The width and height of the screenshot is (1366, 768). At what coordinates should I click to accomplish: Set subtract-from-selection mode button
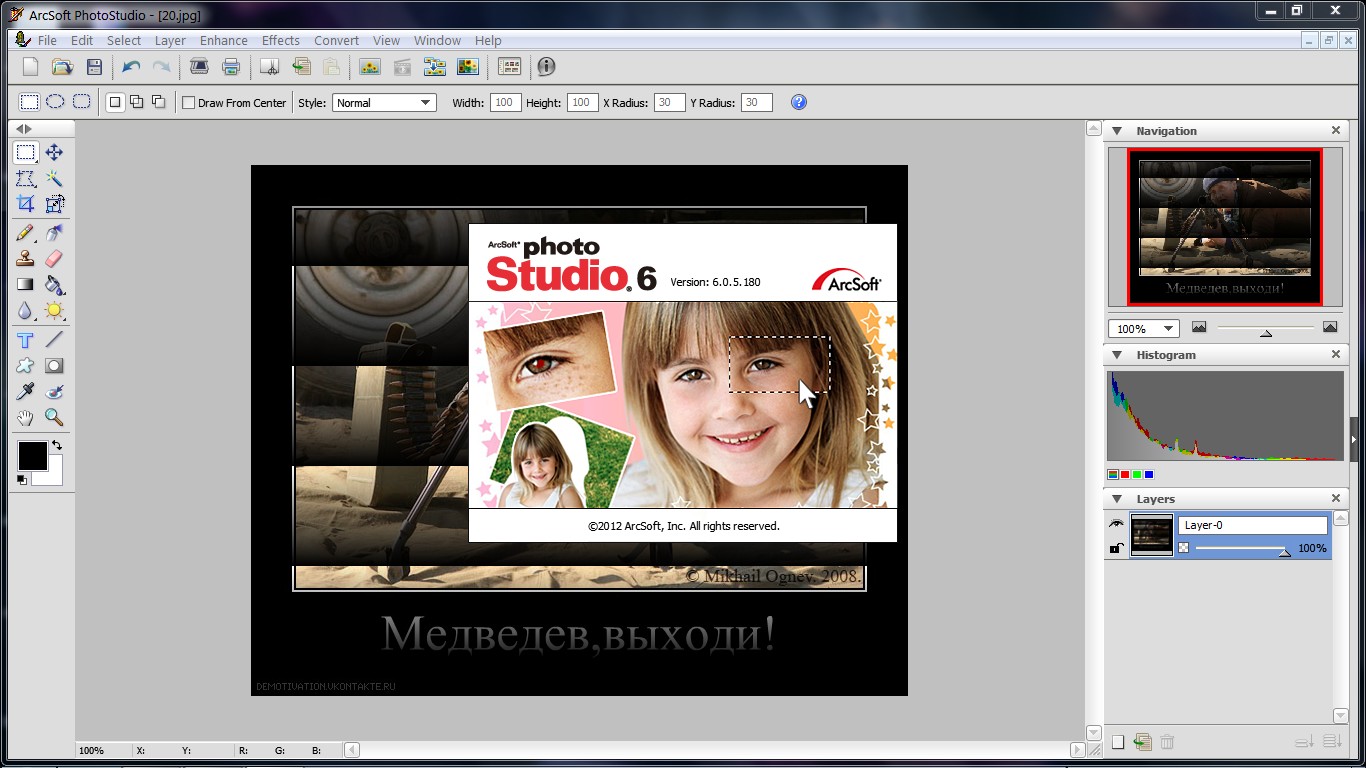point(158,102)
